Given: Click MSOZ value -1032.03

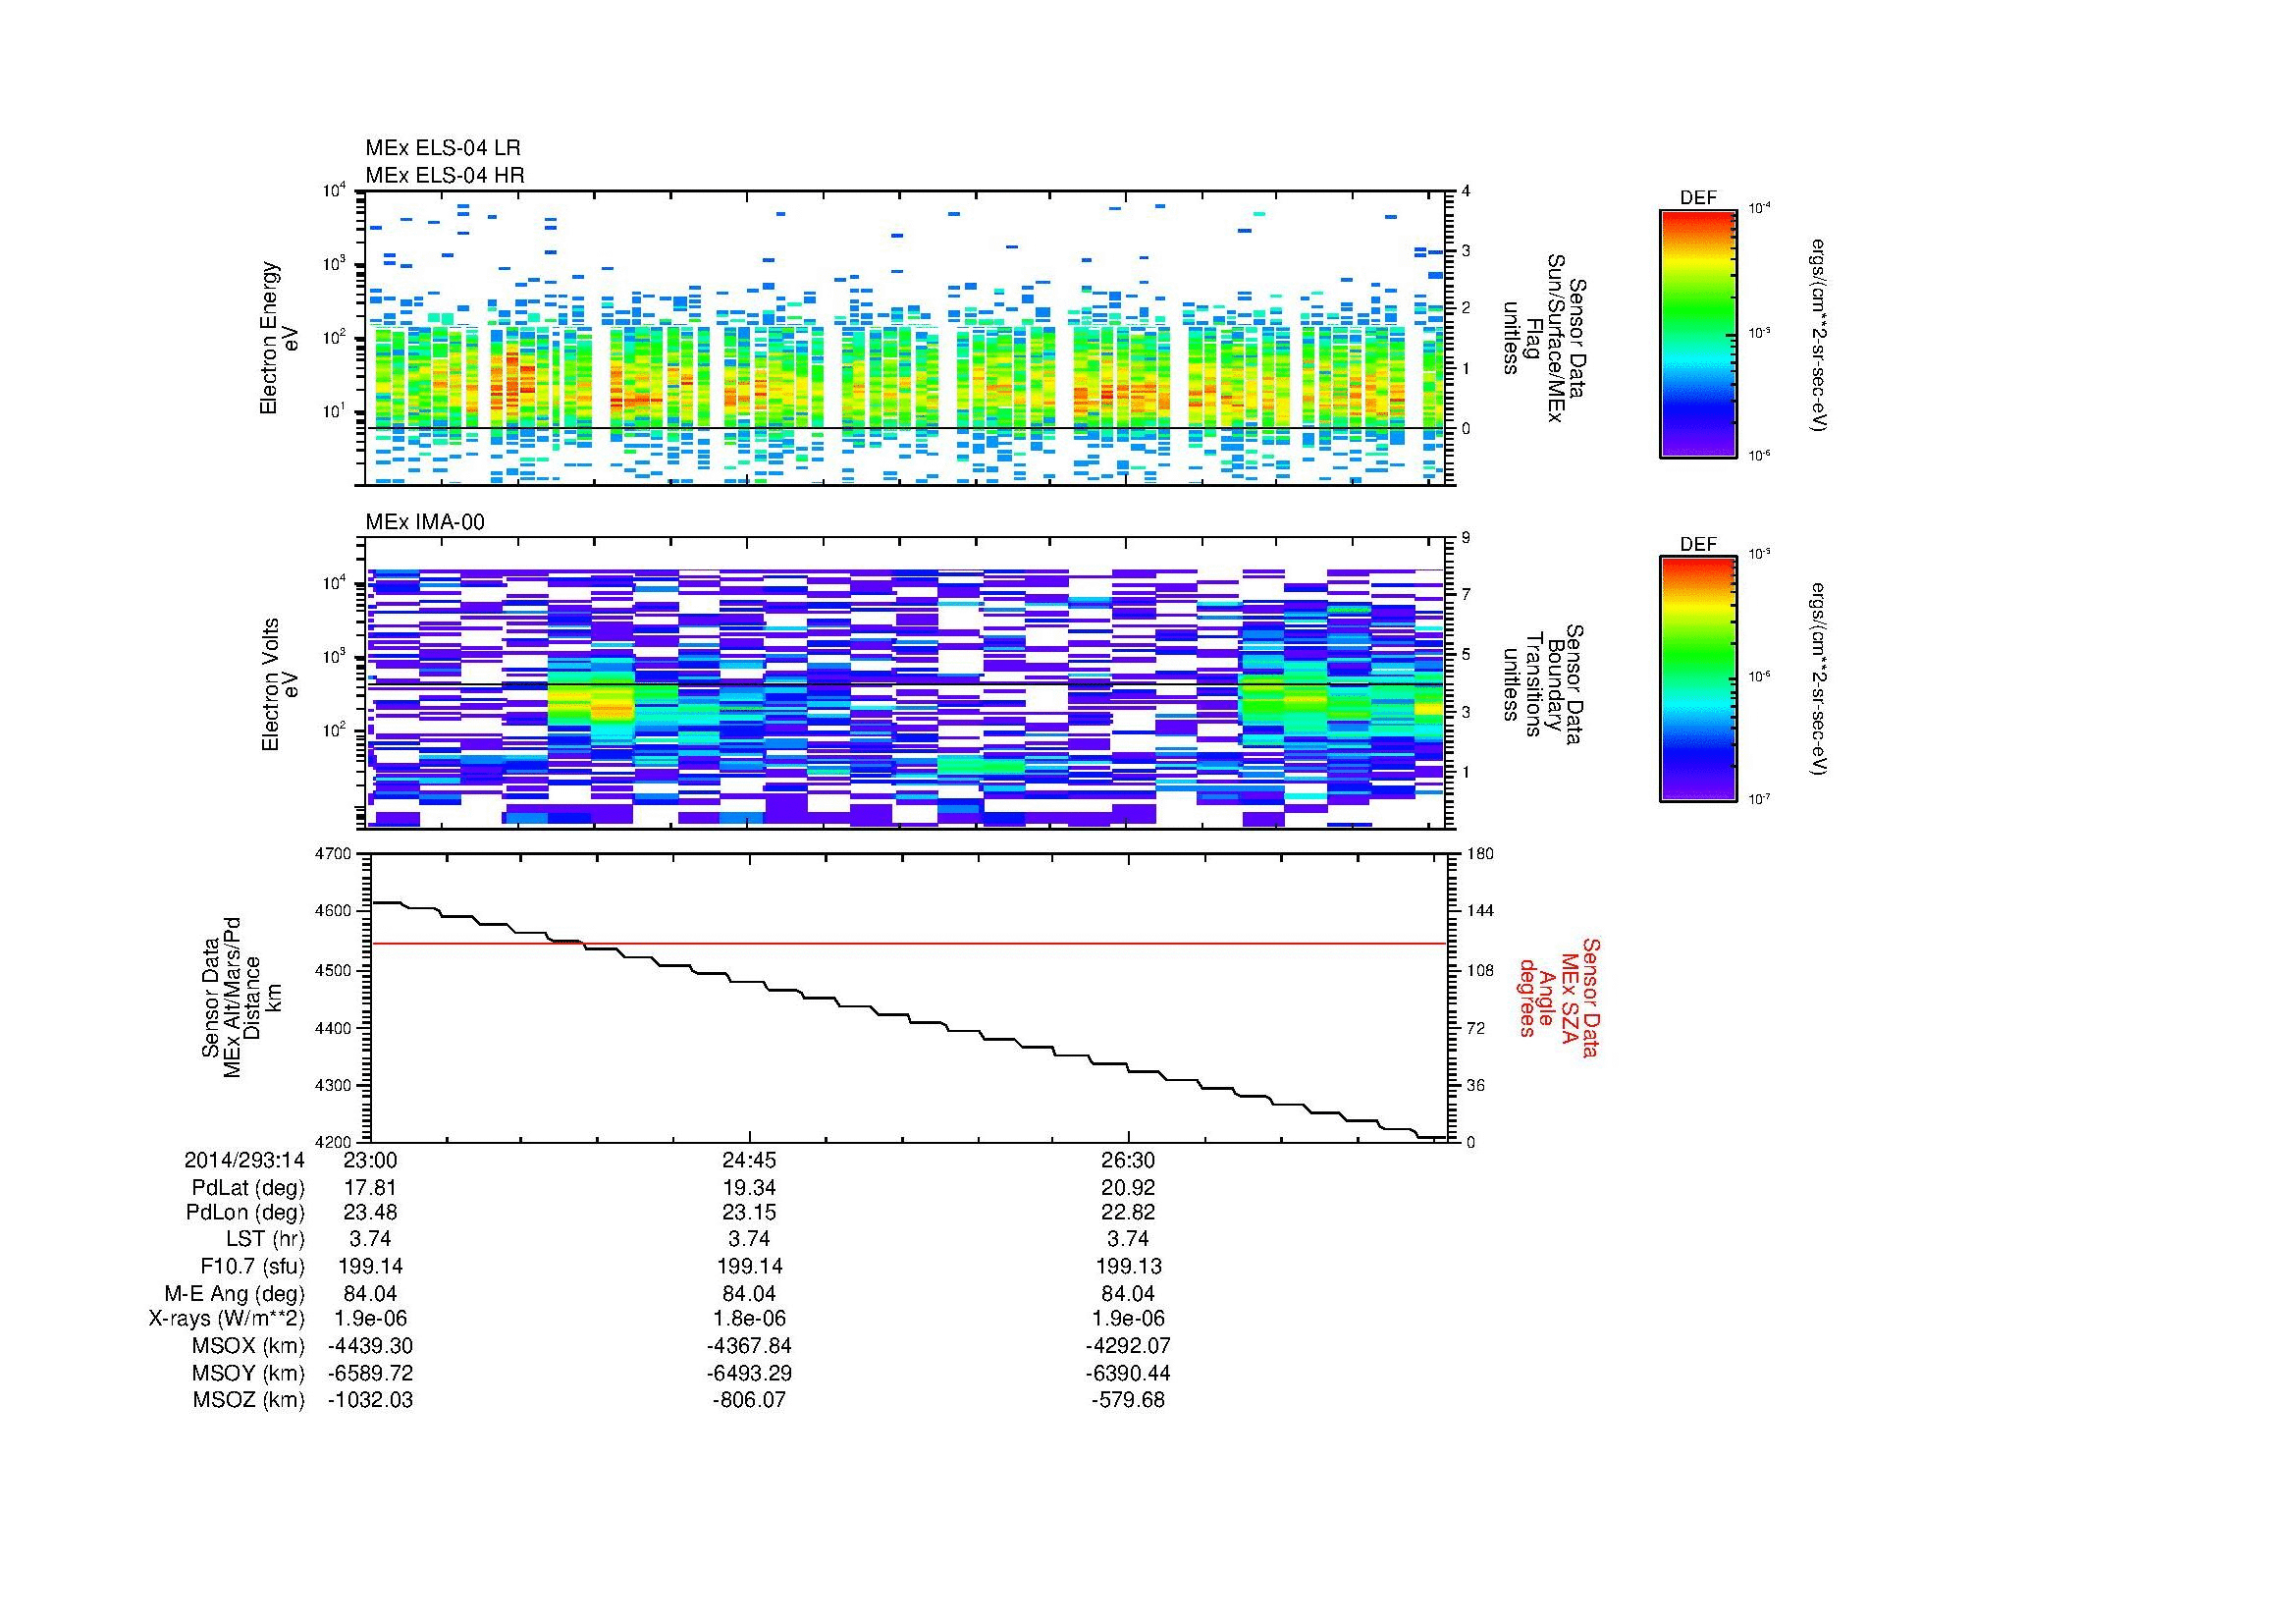Looking at the screenshot, I should [x=370, y=1400].
